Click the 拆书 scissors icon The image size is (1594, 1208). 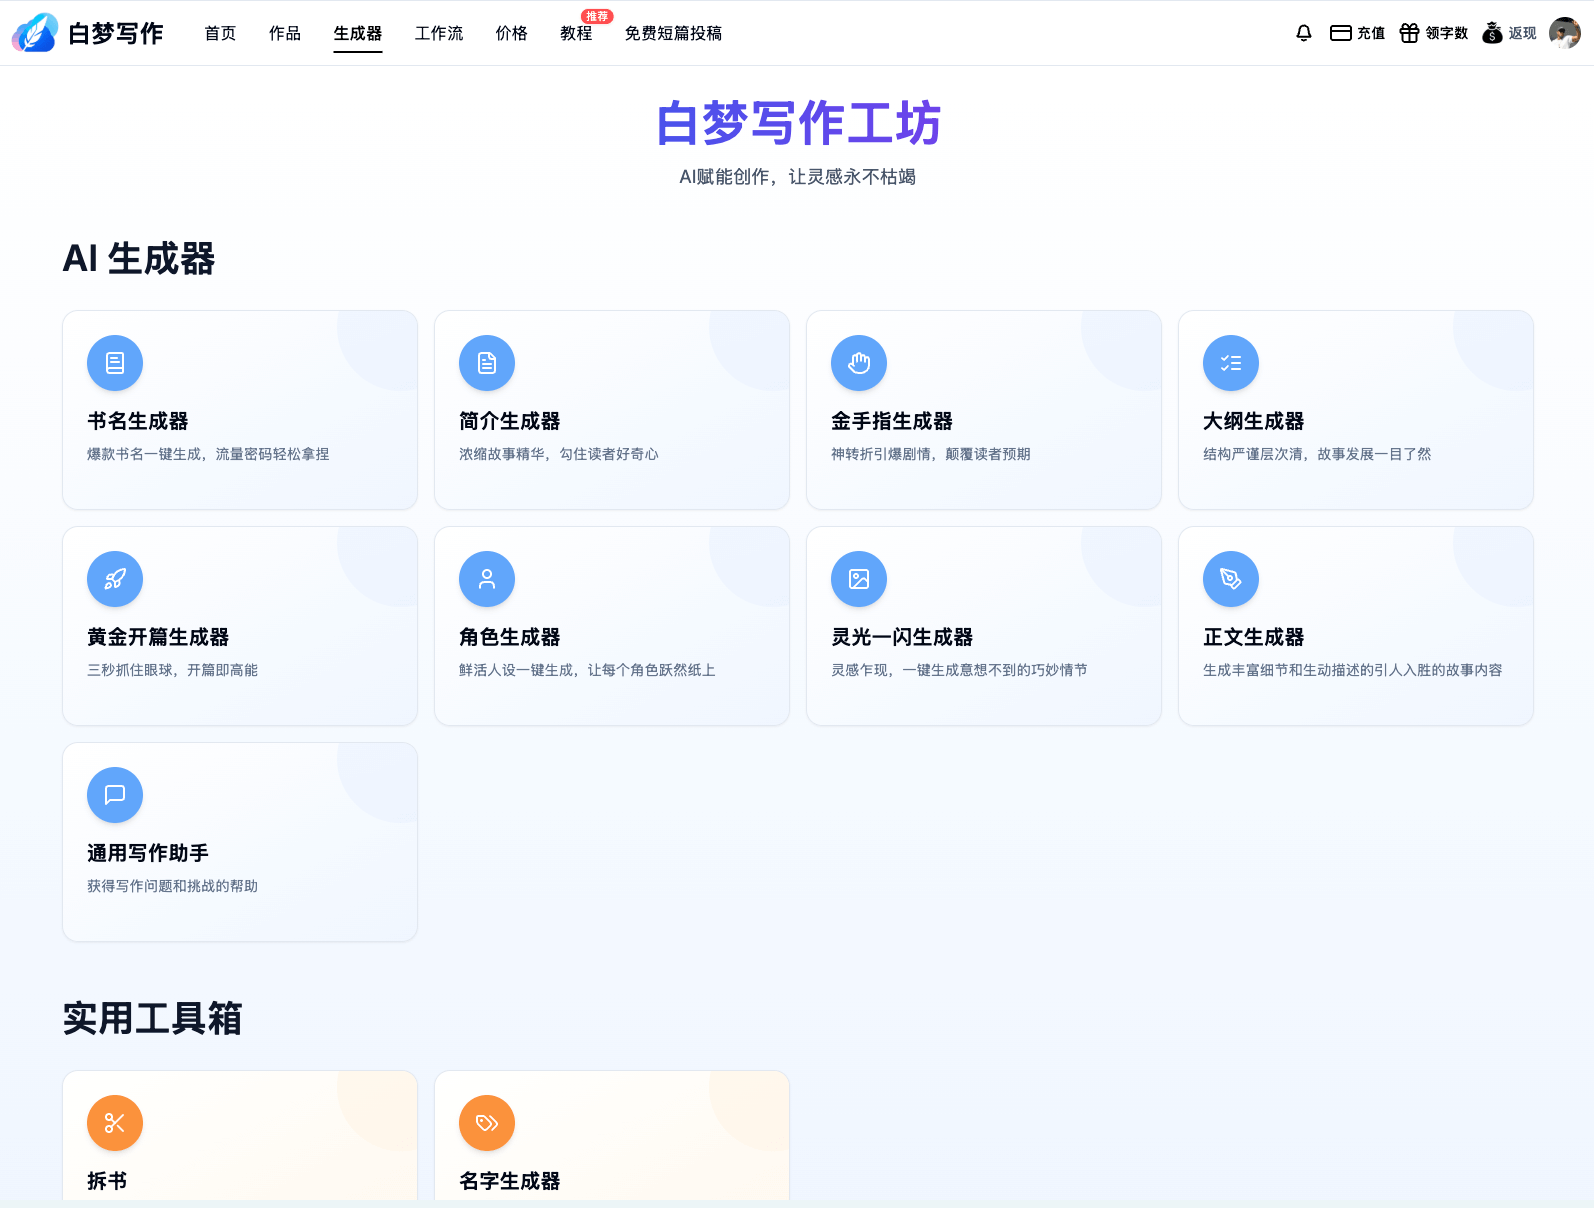click(115, 1123)
